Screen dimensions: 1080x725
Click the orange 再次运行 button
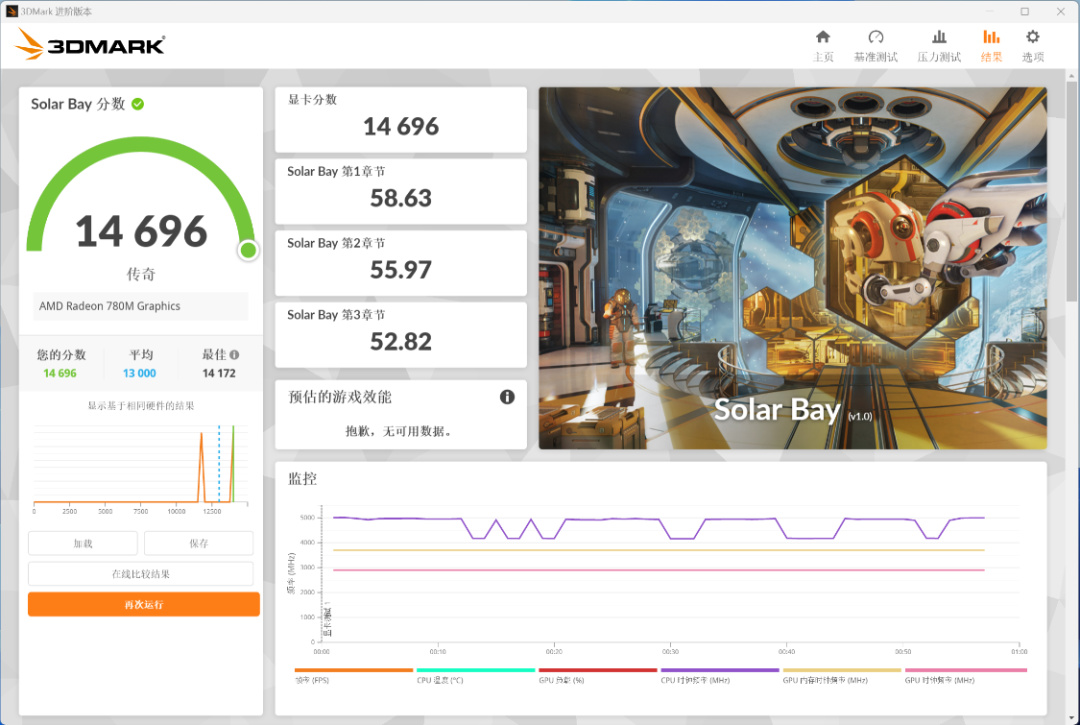[x=143, y=605]
